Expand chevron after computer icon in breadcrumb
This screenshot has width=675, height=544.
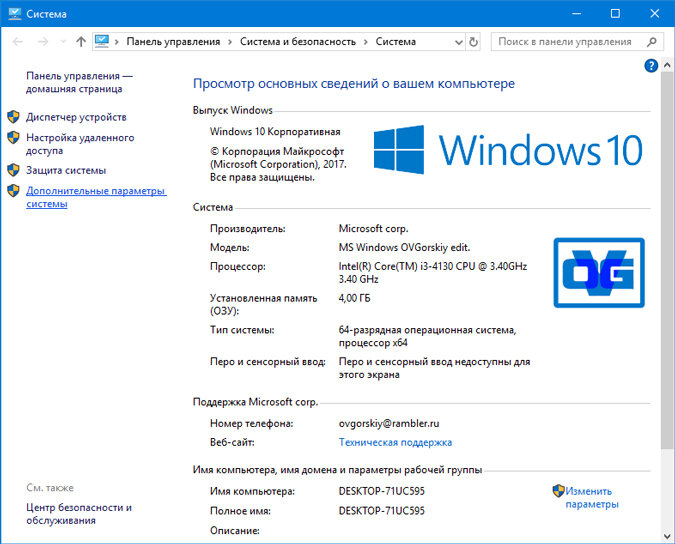click(117, 42)
